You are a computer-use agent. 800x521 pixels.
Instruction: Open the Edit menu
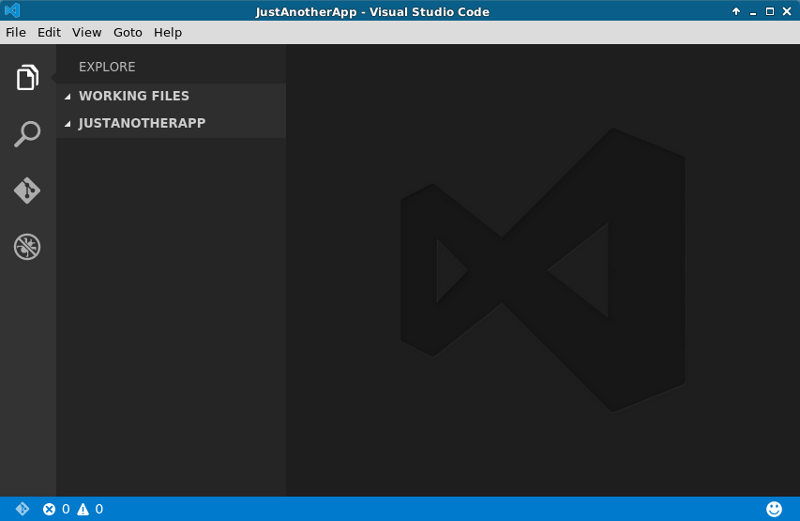tap(49, 32)
